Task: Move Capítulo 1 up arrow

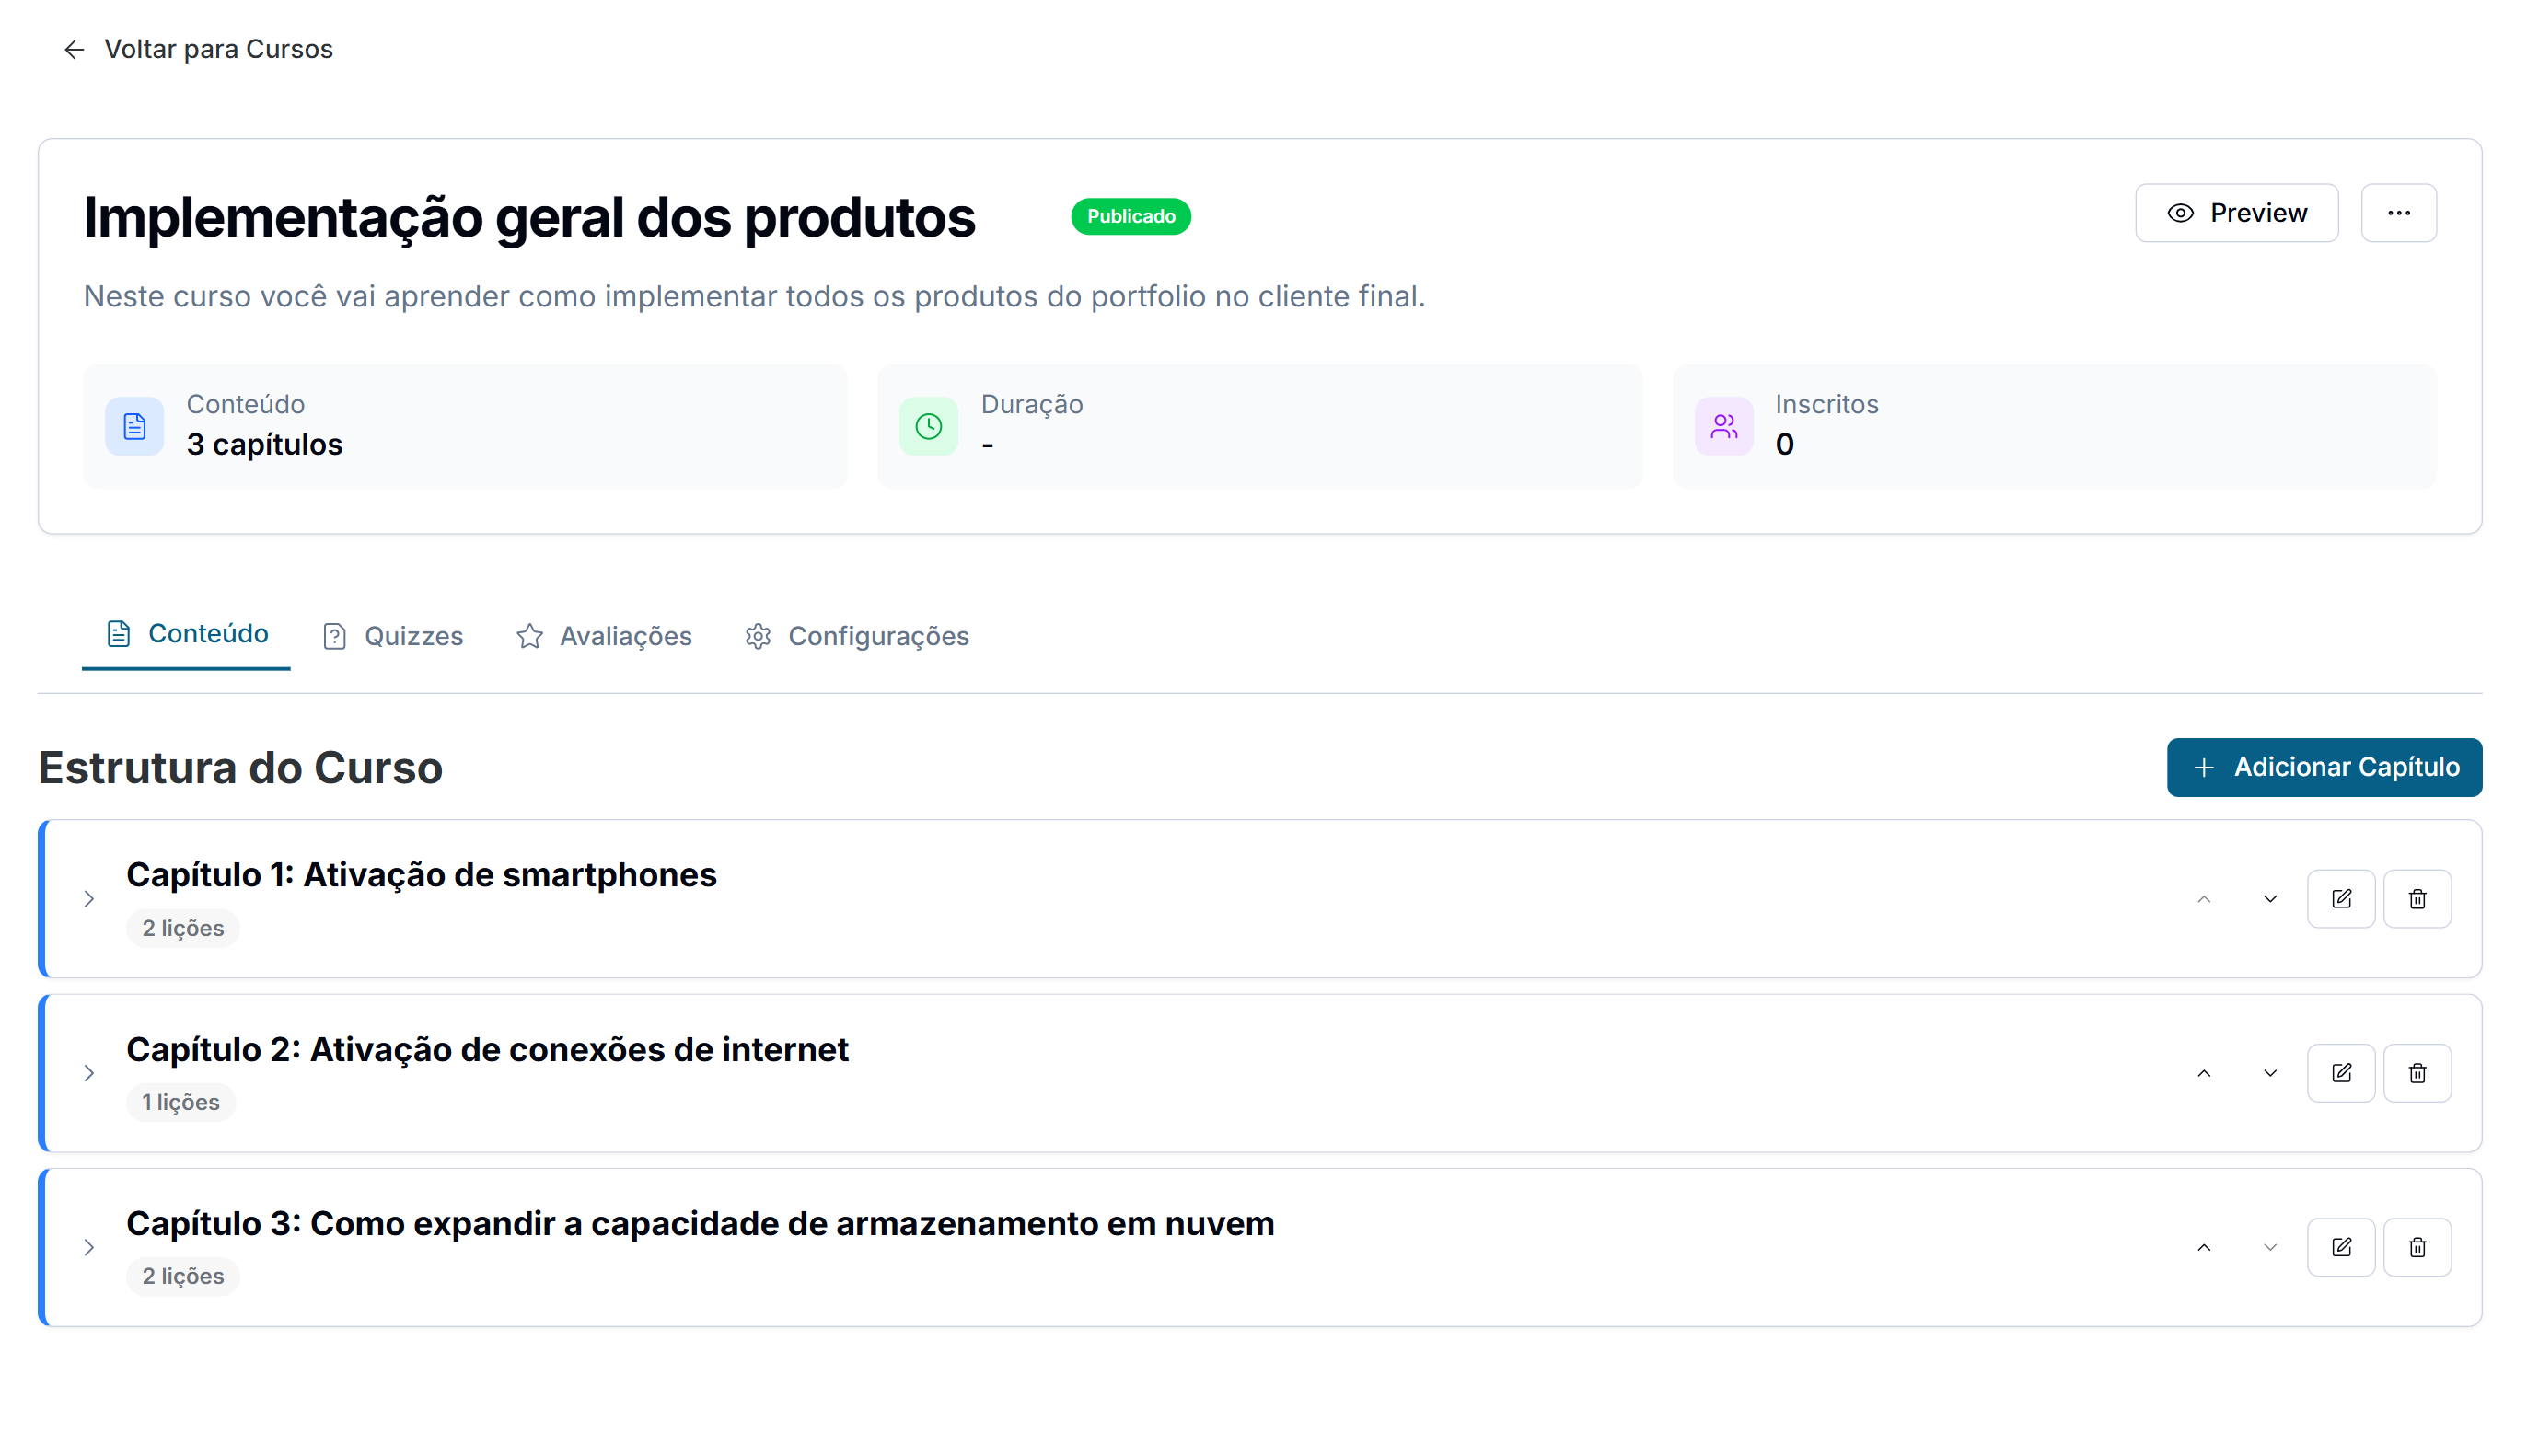Action: pos(2203,898)
